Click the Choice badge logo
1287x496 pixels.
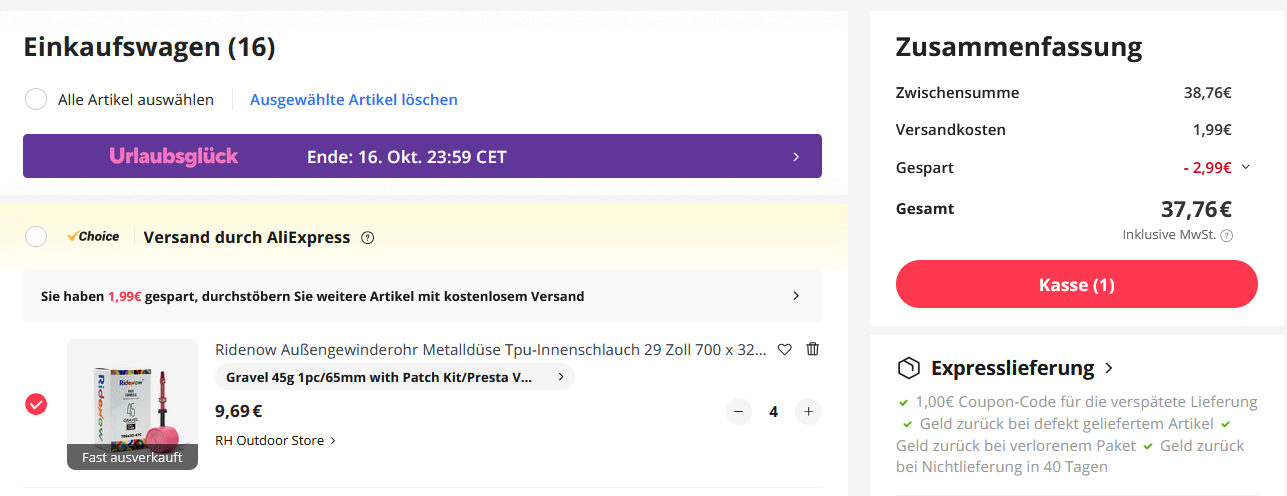point(93,237)
